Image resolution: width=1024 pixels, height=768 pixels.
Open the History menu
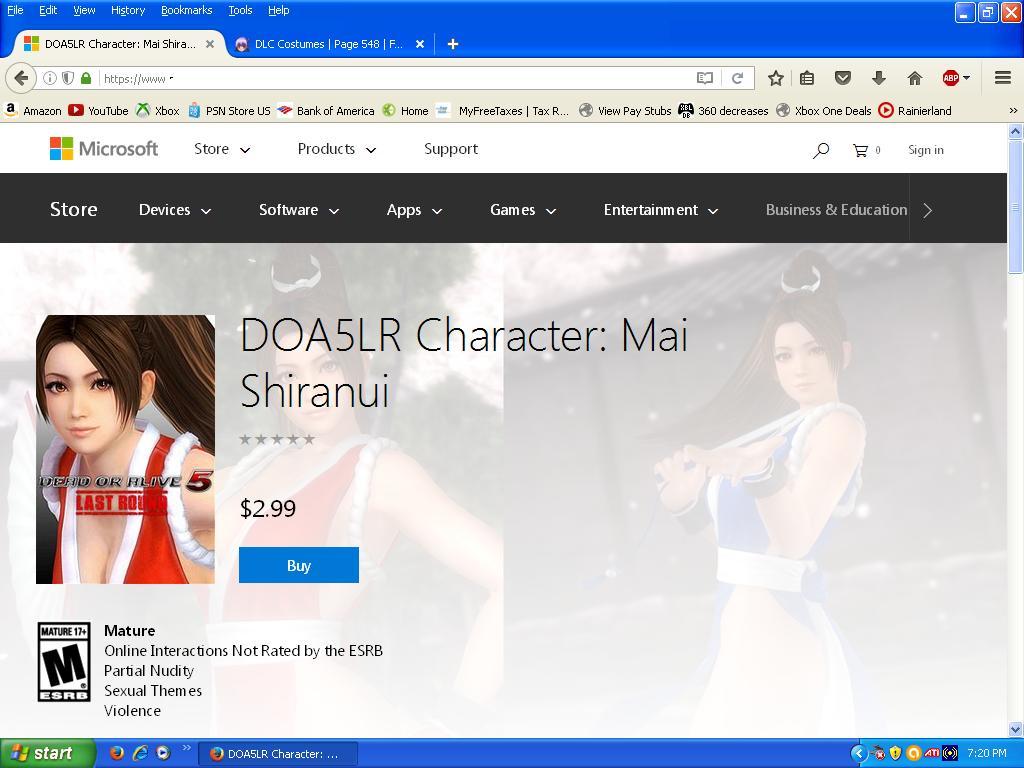[128, 10]
